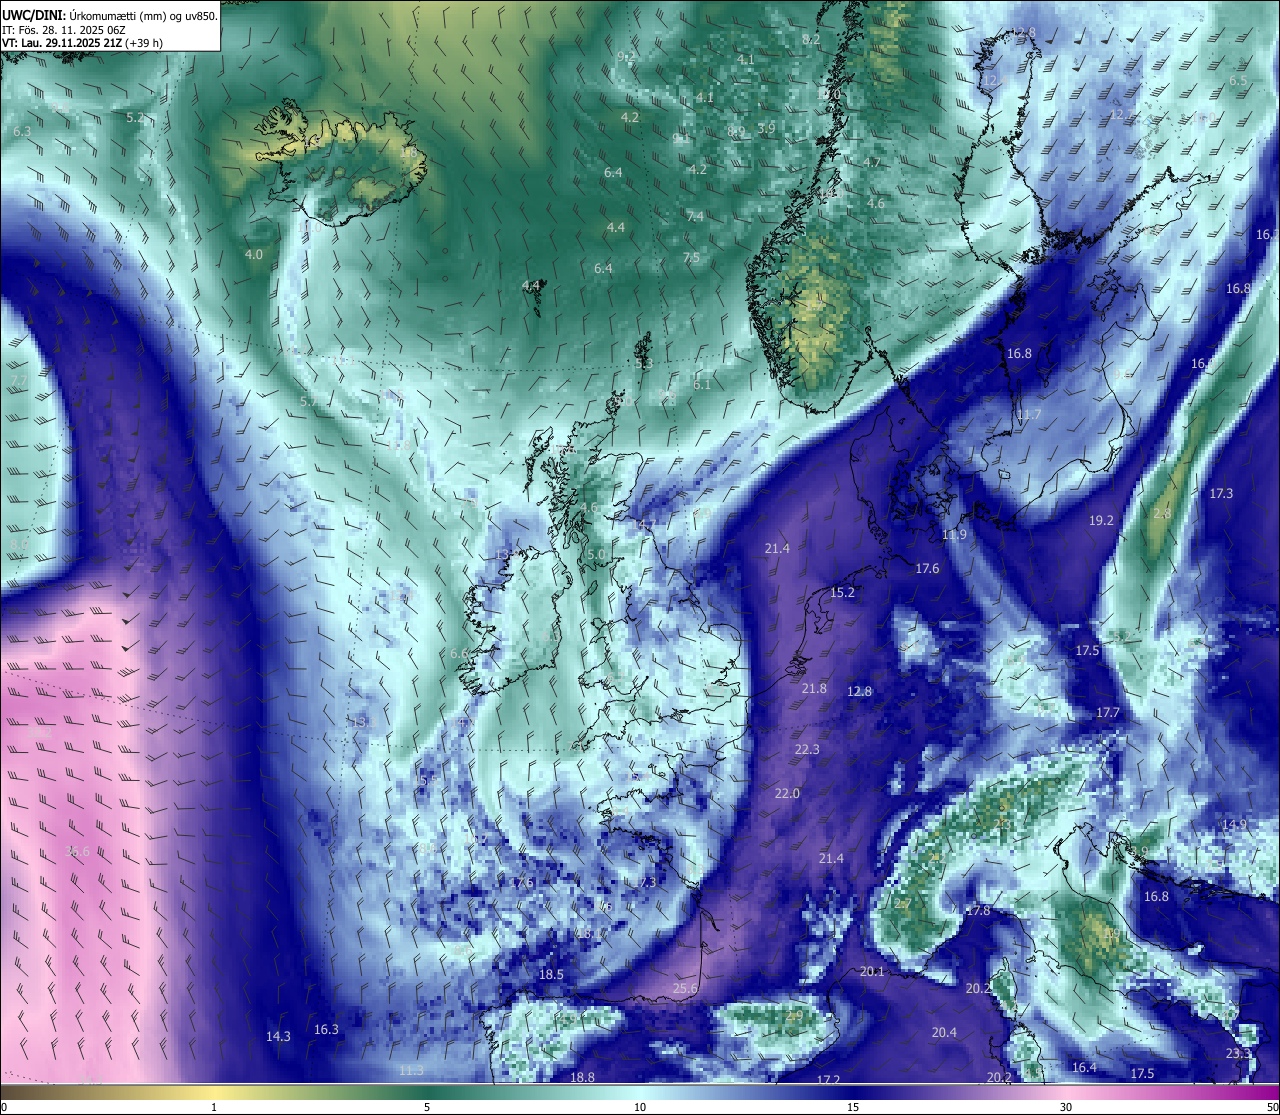Click the 'UWC/DINI: Úrkomumætti (mm) og uv850.' title text

[x=109, y=16]
